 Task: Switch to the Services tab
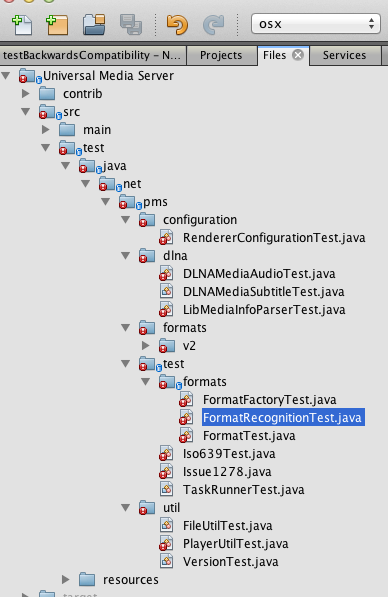345,56
